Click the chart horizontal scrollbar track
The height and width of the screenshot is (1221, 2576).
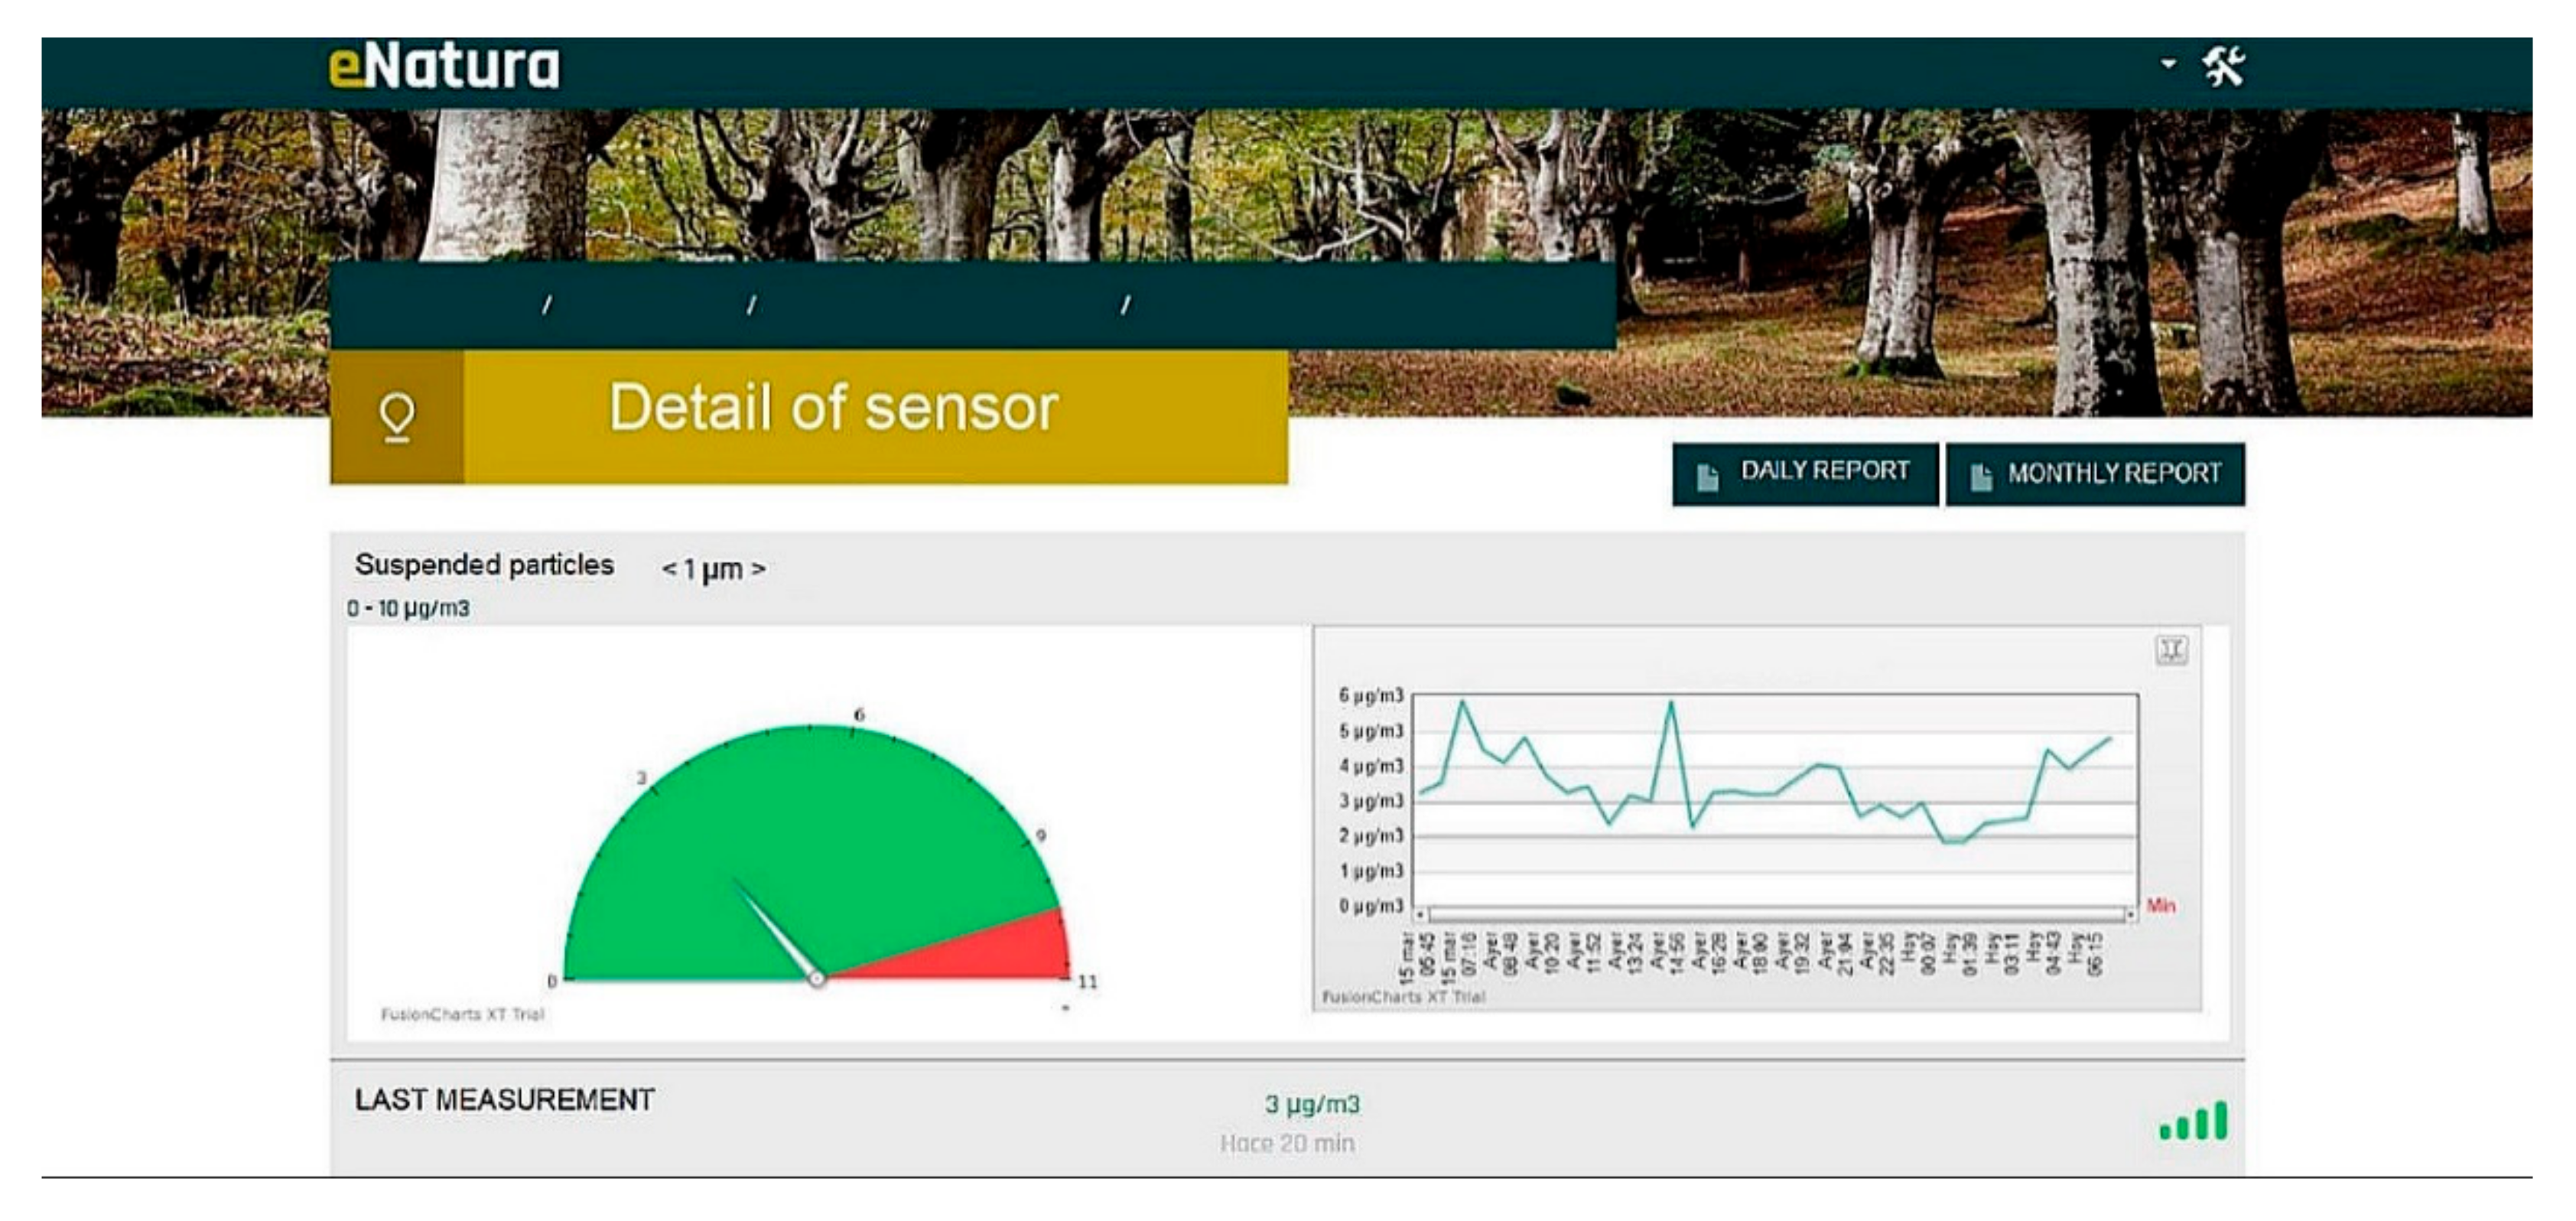coord(1776,914)
